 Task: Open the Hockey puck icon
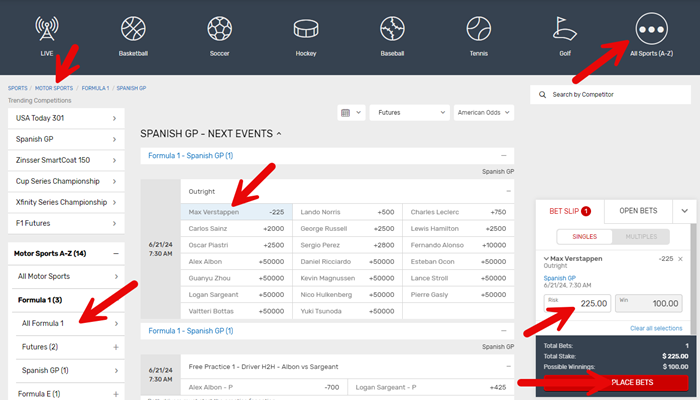(x=306, y=28)
